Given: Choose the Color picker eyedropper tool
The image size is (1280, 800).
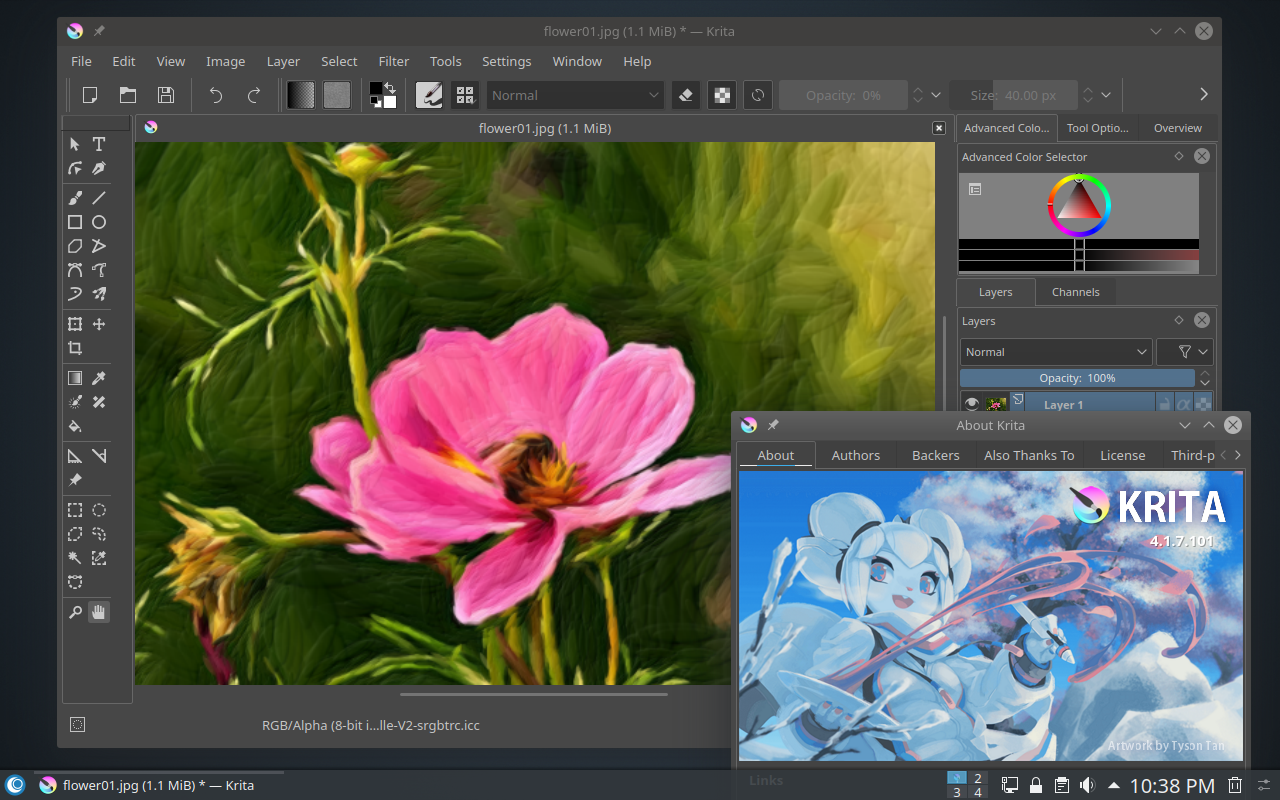Looking at the screenshot, I should pyautogui.click(x=99, y=378).
